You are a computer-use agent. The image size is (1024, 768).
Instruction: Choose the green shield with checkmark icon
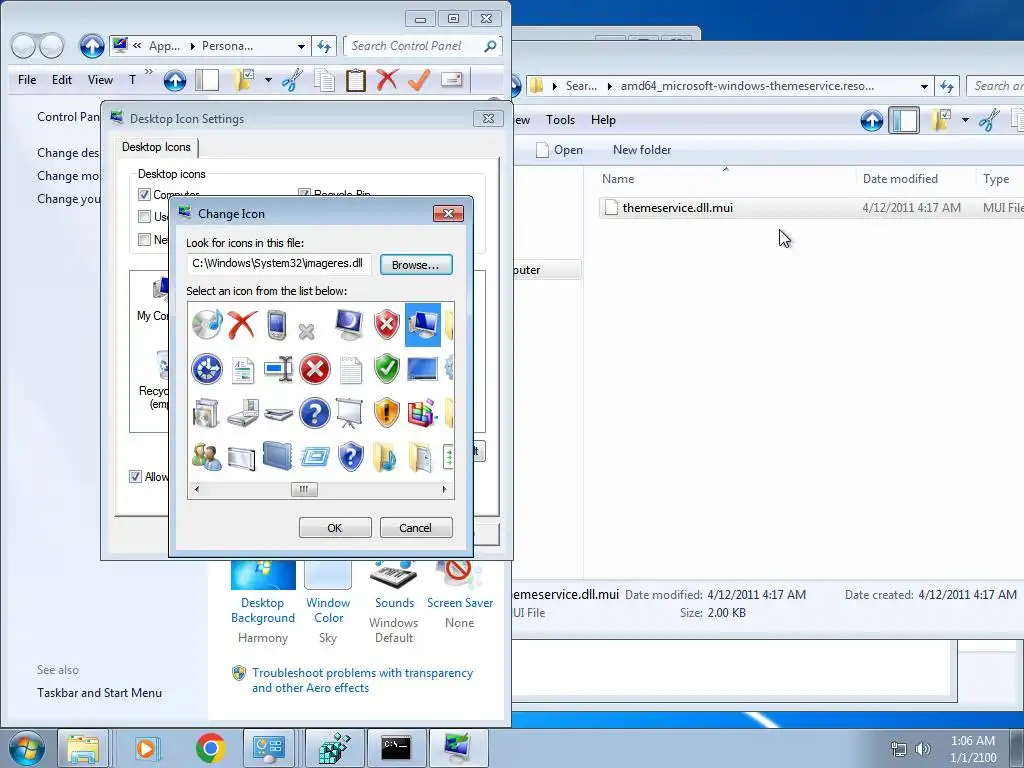pos(387,369)
